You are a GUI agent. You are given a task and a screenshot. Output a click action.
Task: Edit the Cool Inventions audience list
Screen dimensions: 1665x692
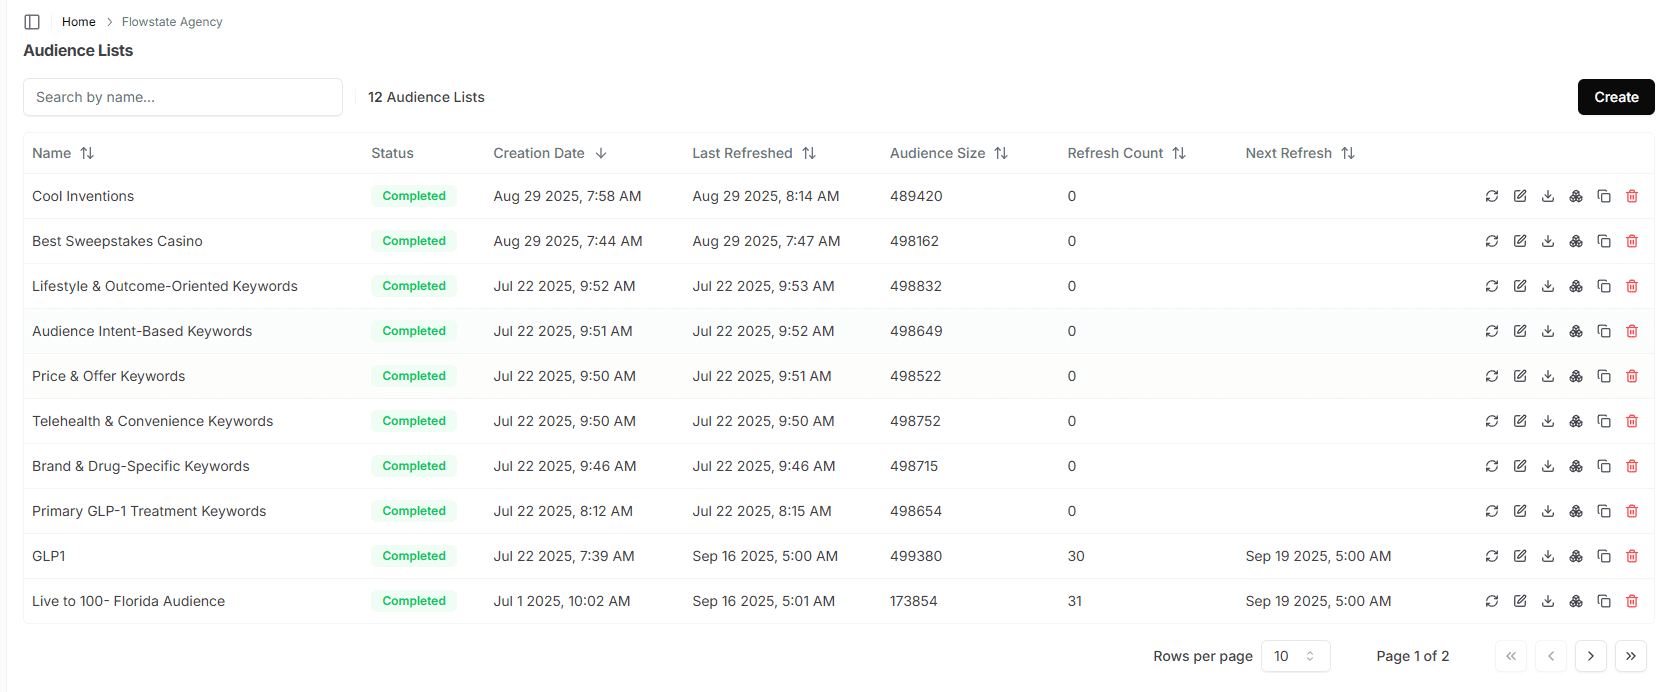[x=1520, y=196]
